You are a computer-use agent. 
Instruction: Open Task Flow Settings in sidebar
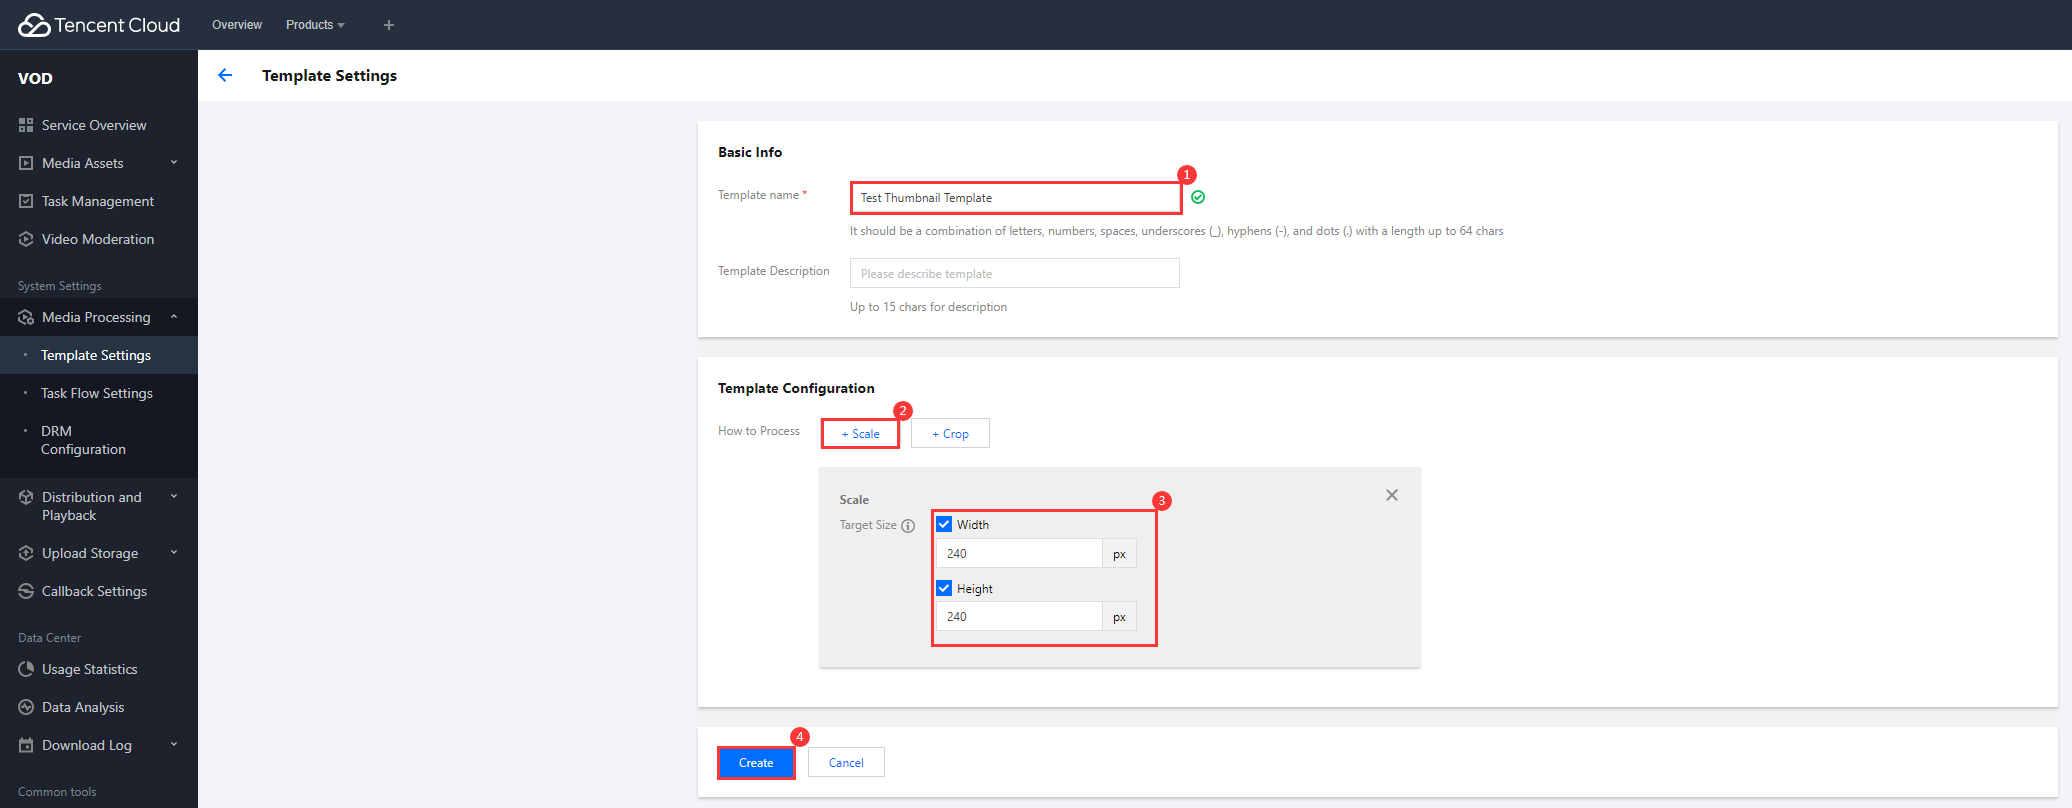[99, 393]
